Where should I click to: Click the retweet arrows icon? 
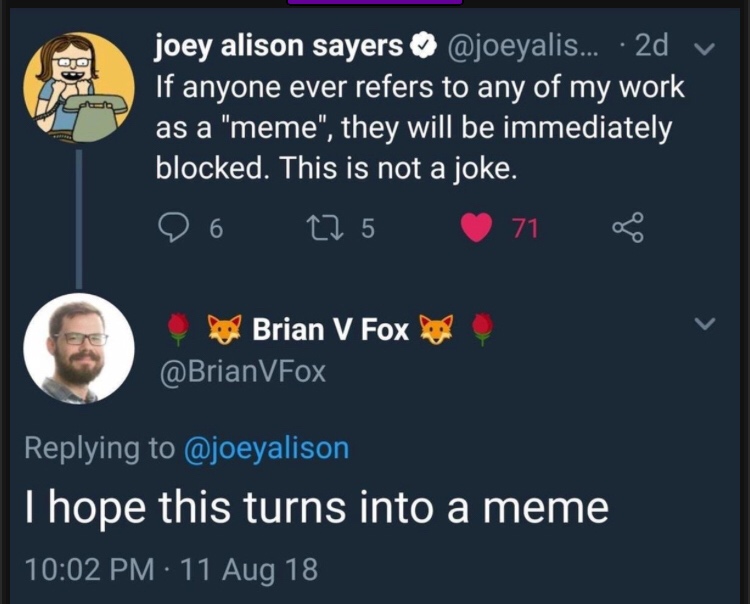click(322, 229)
